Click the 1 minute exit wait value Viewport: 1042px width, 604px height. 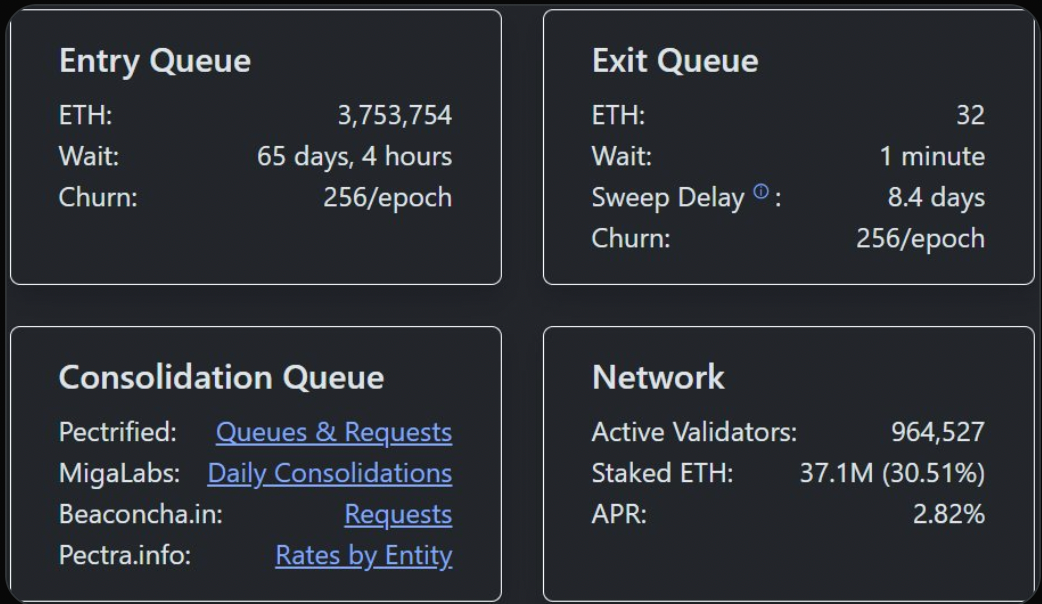(932, 156)
